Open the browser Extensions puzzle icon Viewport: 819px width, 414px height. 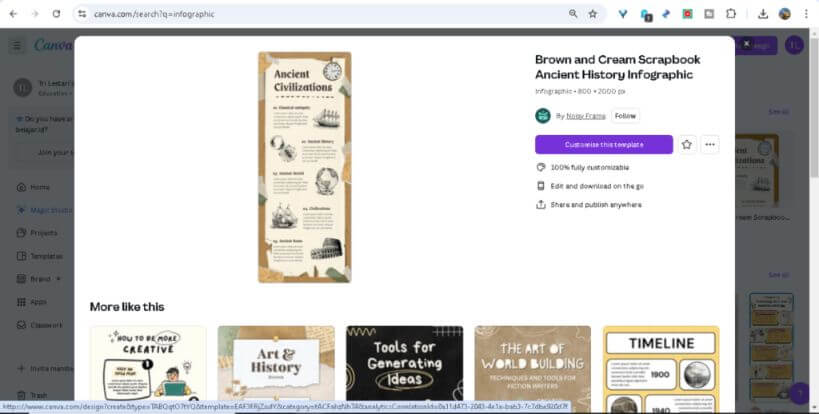click(x=731, y=14)
